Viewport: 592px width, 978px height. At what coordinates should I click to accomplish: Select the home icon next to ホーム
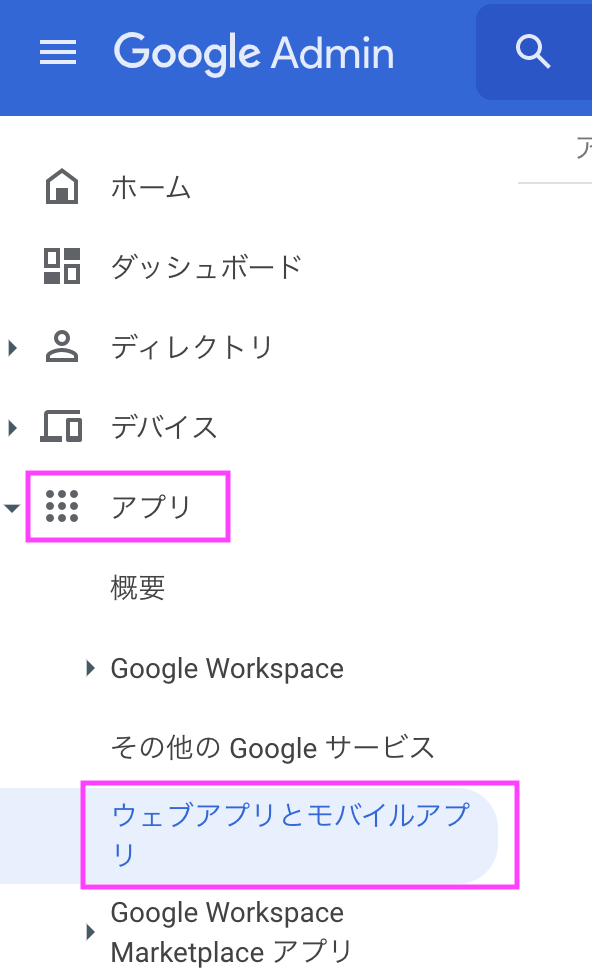(x=62, y=186)
